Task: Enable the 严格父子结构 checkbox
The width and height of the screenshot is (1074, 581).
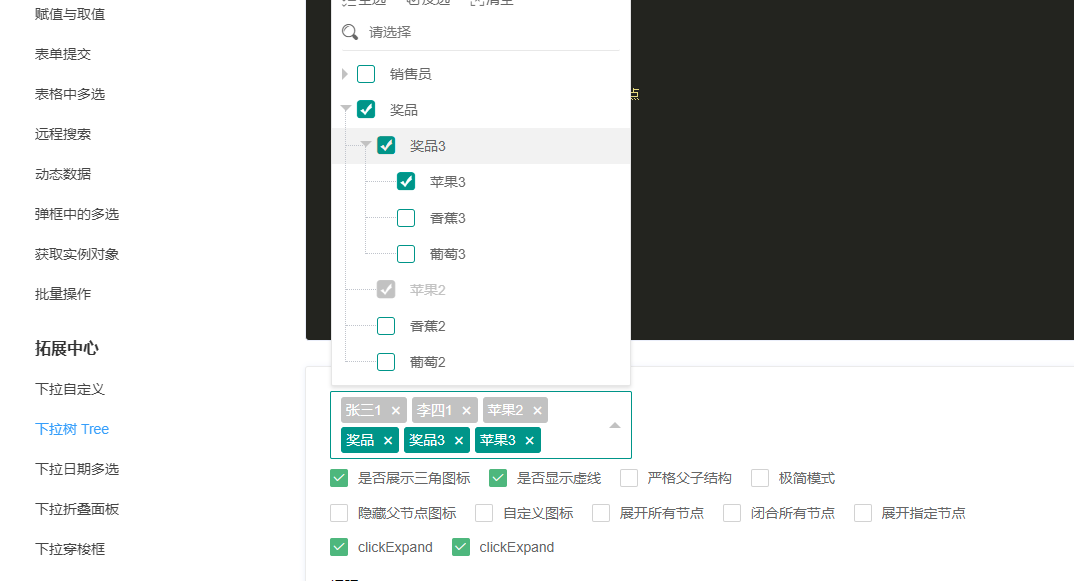Action: click(x=628, y=478)
